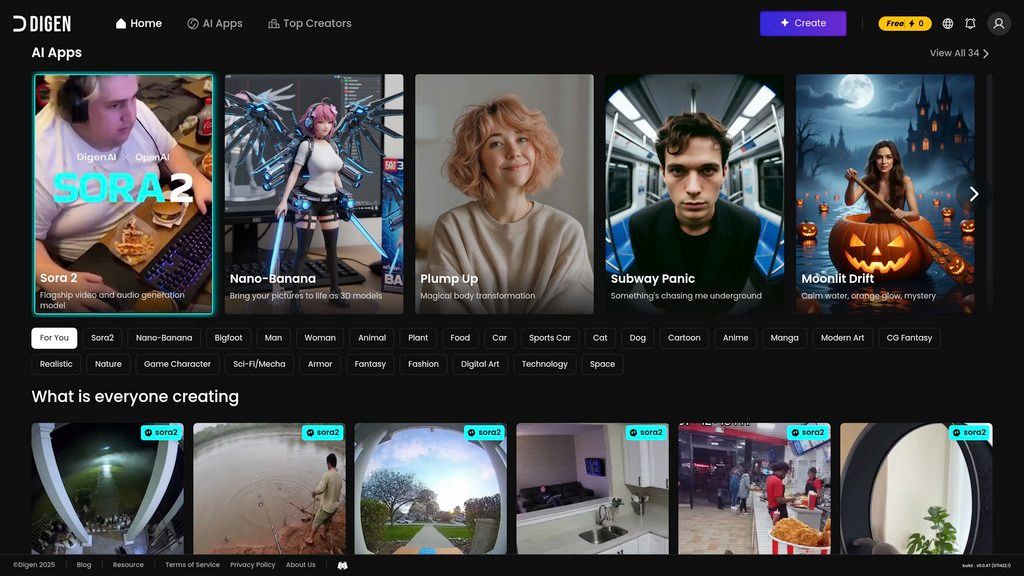Pick the Manga style chip
The image size is (1024, 576).
coord(784,338)
